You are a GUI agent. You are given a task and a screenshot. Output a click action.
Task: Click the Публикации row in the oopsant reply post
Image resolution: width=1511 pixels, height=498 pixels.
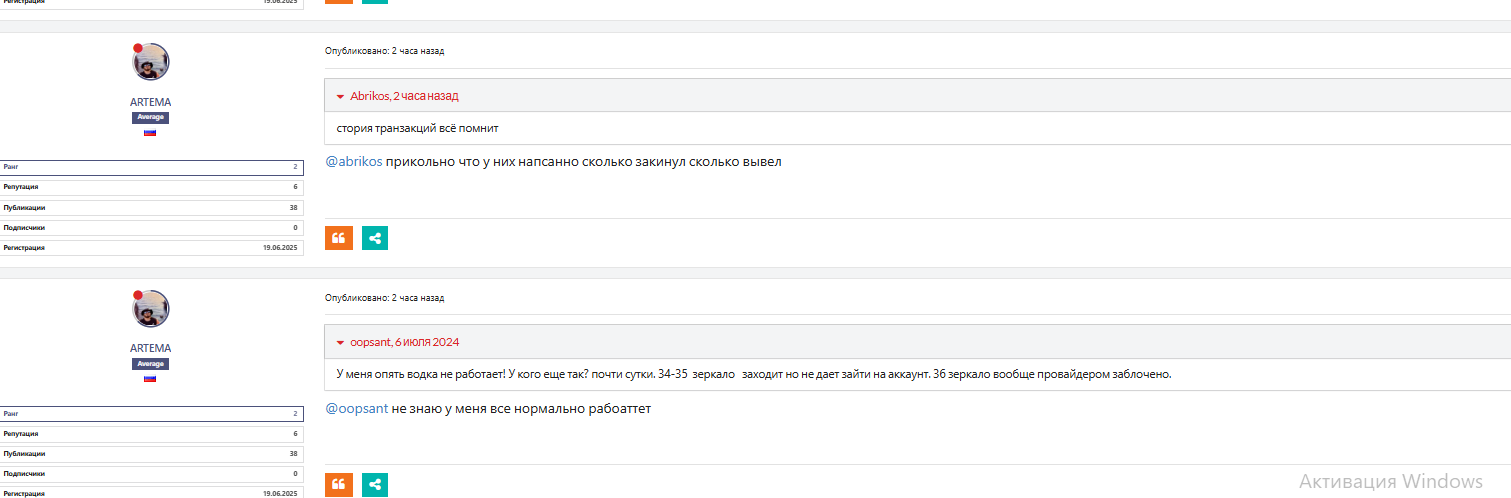pyautogui.click(x=150, y=454)
